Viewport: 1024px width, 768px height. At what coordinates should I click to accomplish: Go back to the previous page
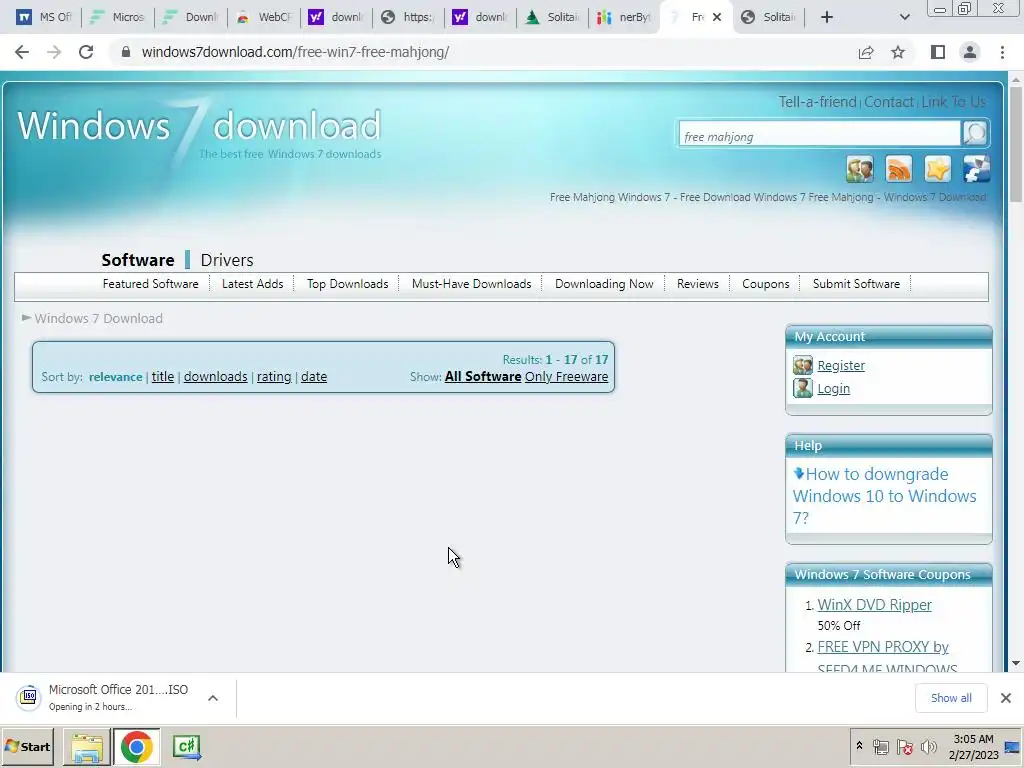coord(22,52)
